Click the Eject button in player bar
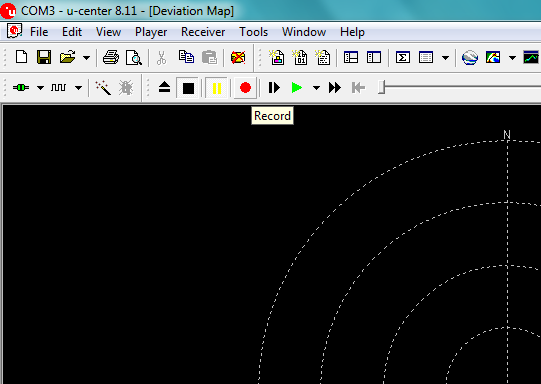This screenshot has width=541, height=384. point(165,88)
